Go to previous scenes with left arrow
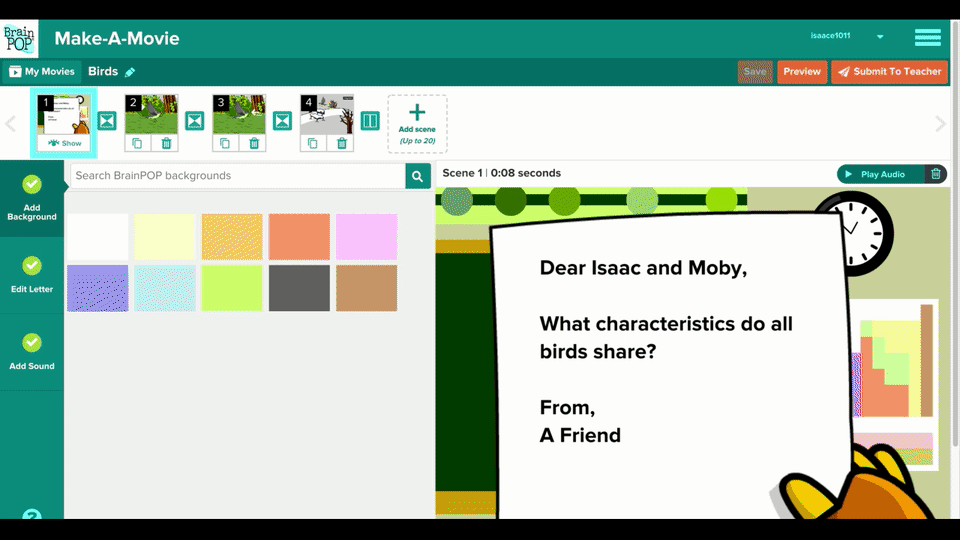 click(10, 124)
